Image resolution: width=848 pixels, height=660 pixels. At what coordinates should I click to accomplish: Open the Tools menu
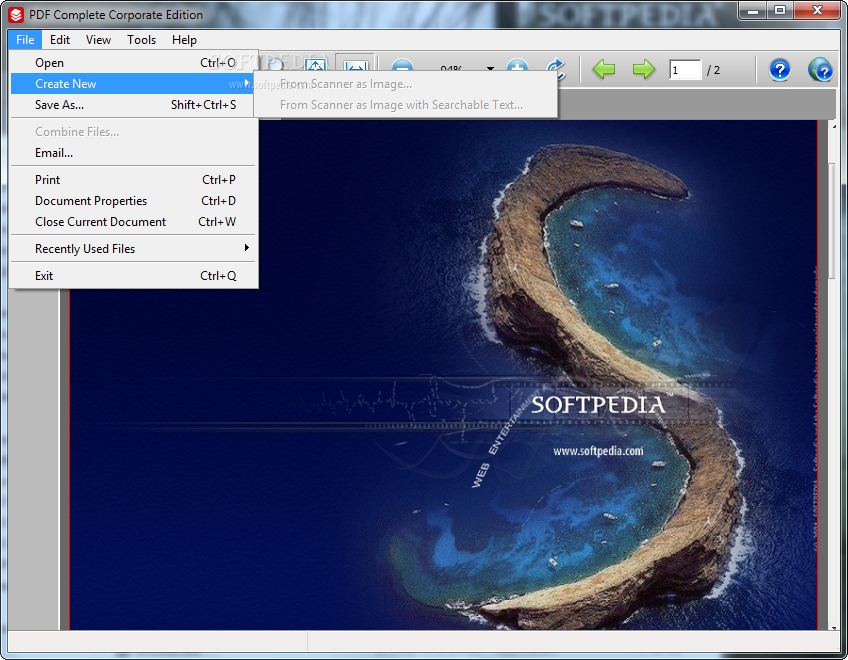coord(141,39)
